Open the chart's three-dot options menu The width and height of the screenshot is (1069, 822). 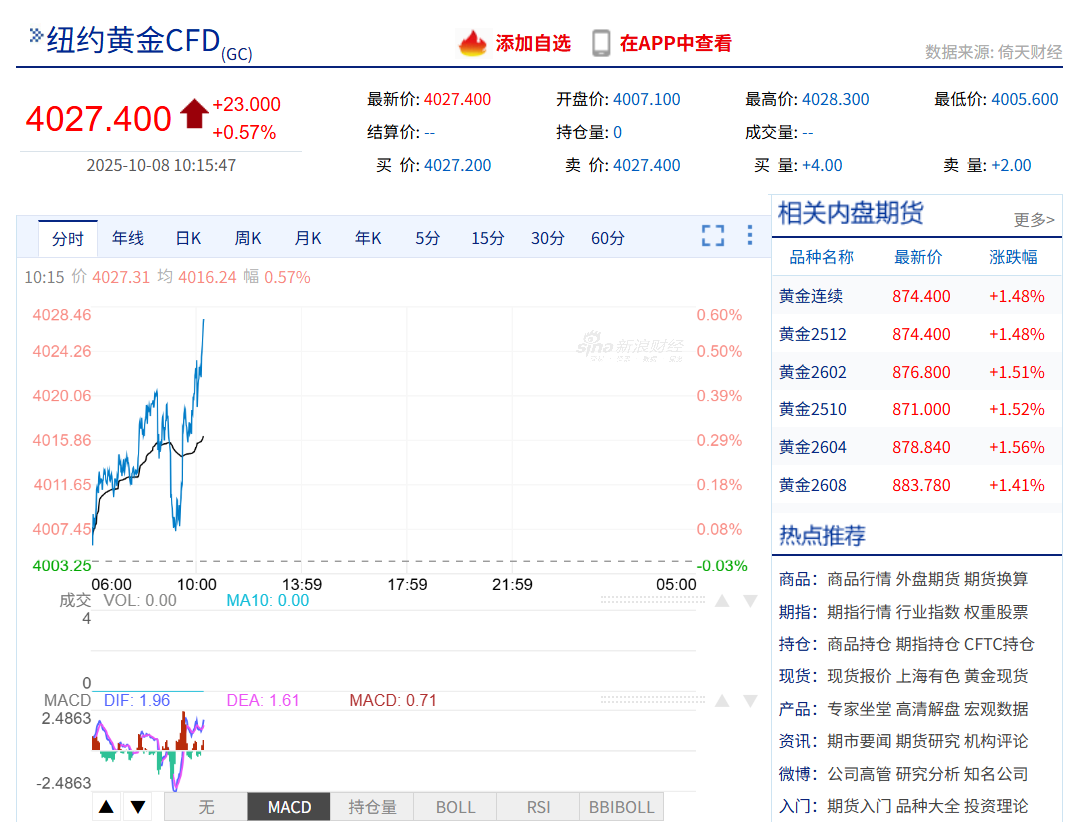click(750, 236)
